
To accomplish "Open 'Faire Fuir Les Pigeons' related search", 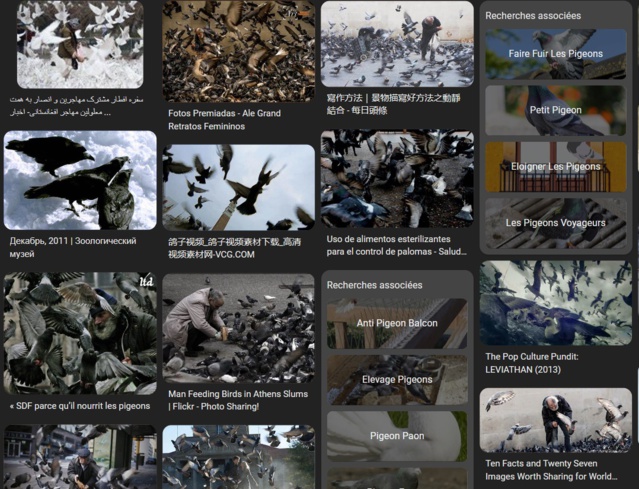I will coord(556,54).
